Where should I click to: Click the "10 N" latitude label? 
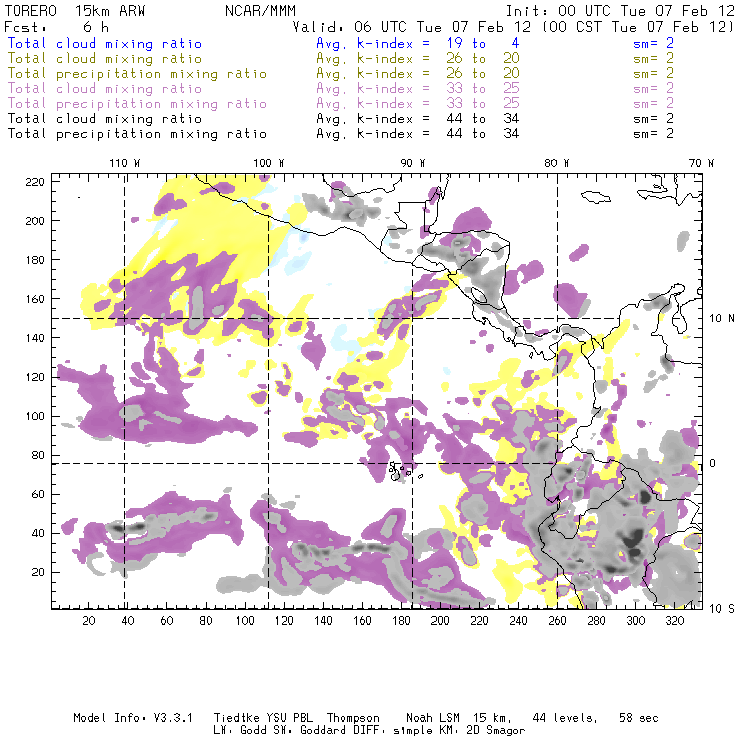[x=722, y=319]
